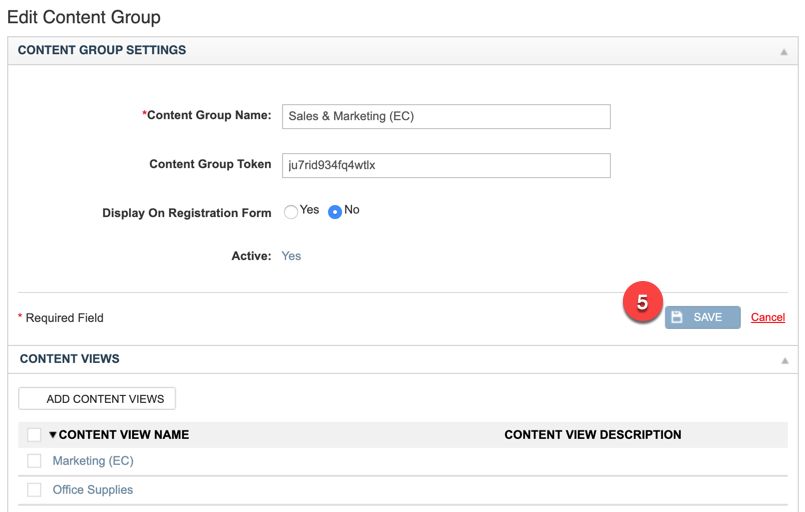The height and width of the screenshot is (512, 805).
Task: Click the ADD CONTENT VIEWS button
Action: pos(97,399)
